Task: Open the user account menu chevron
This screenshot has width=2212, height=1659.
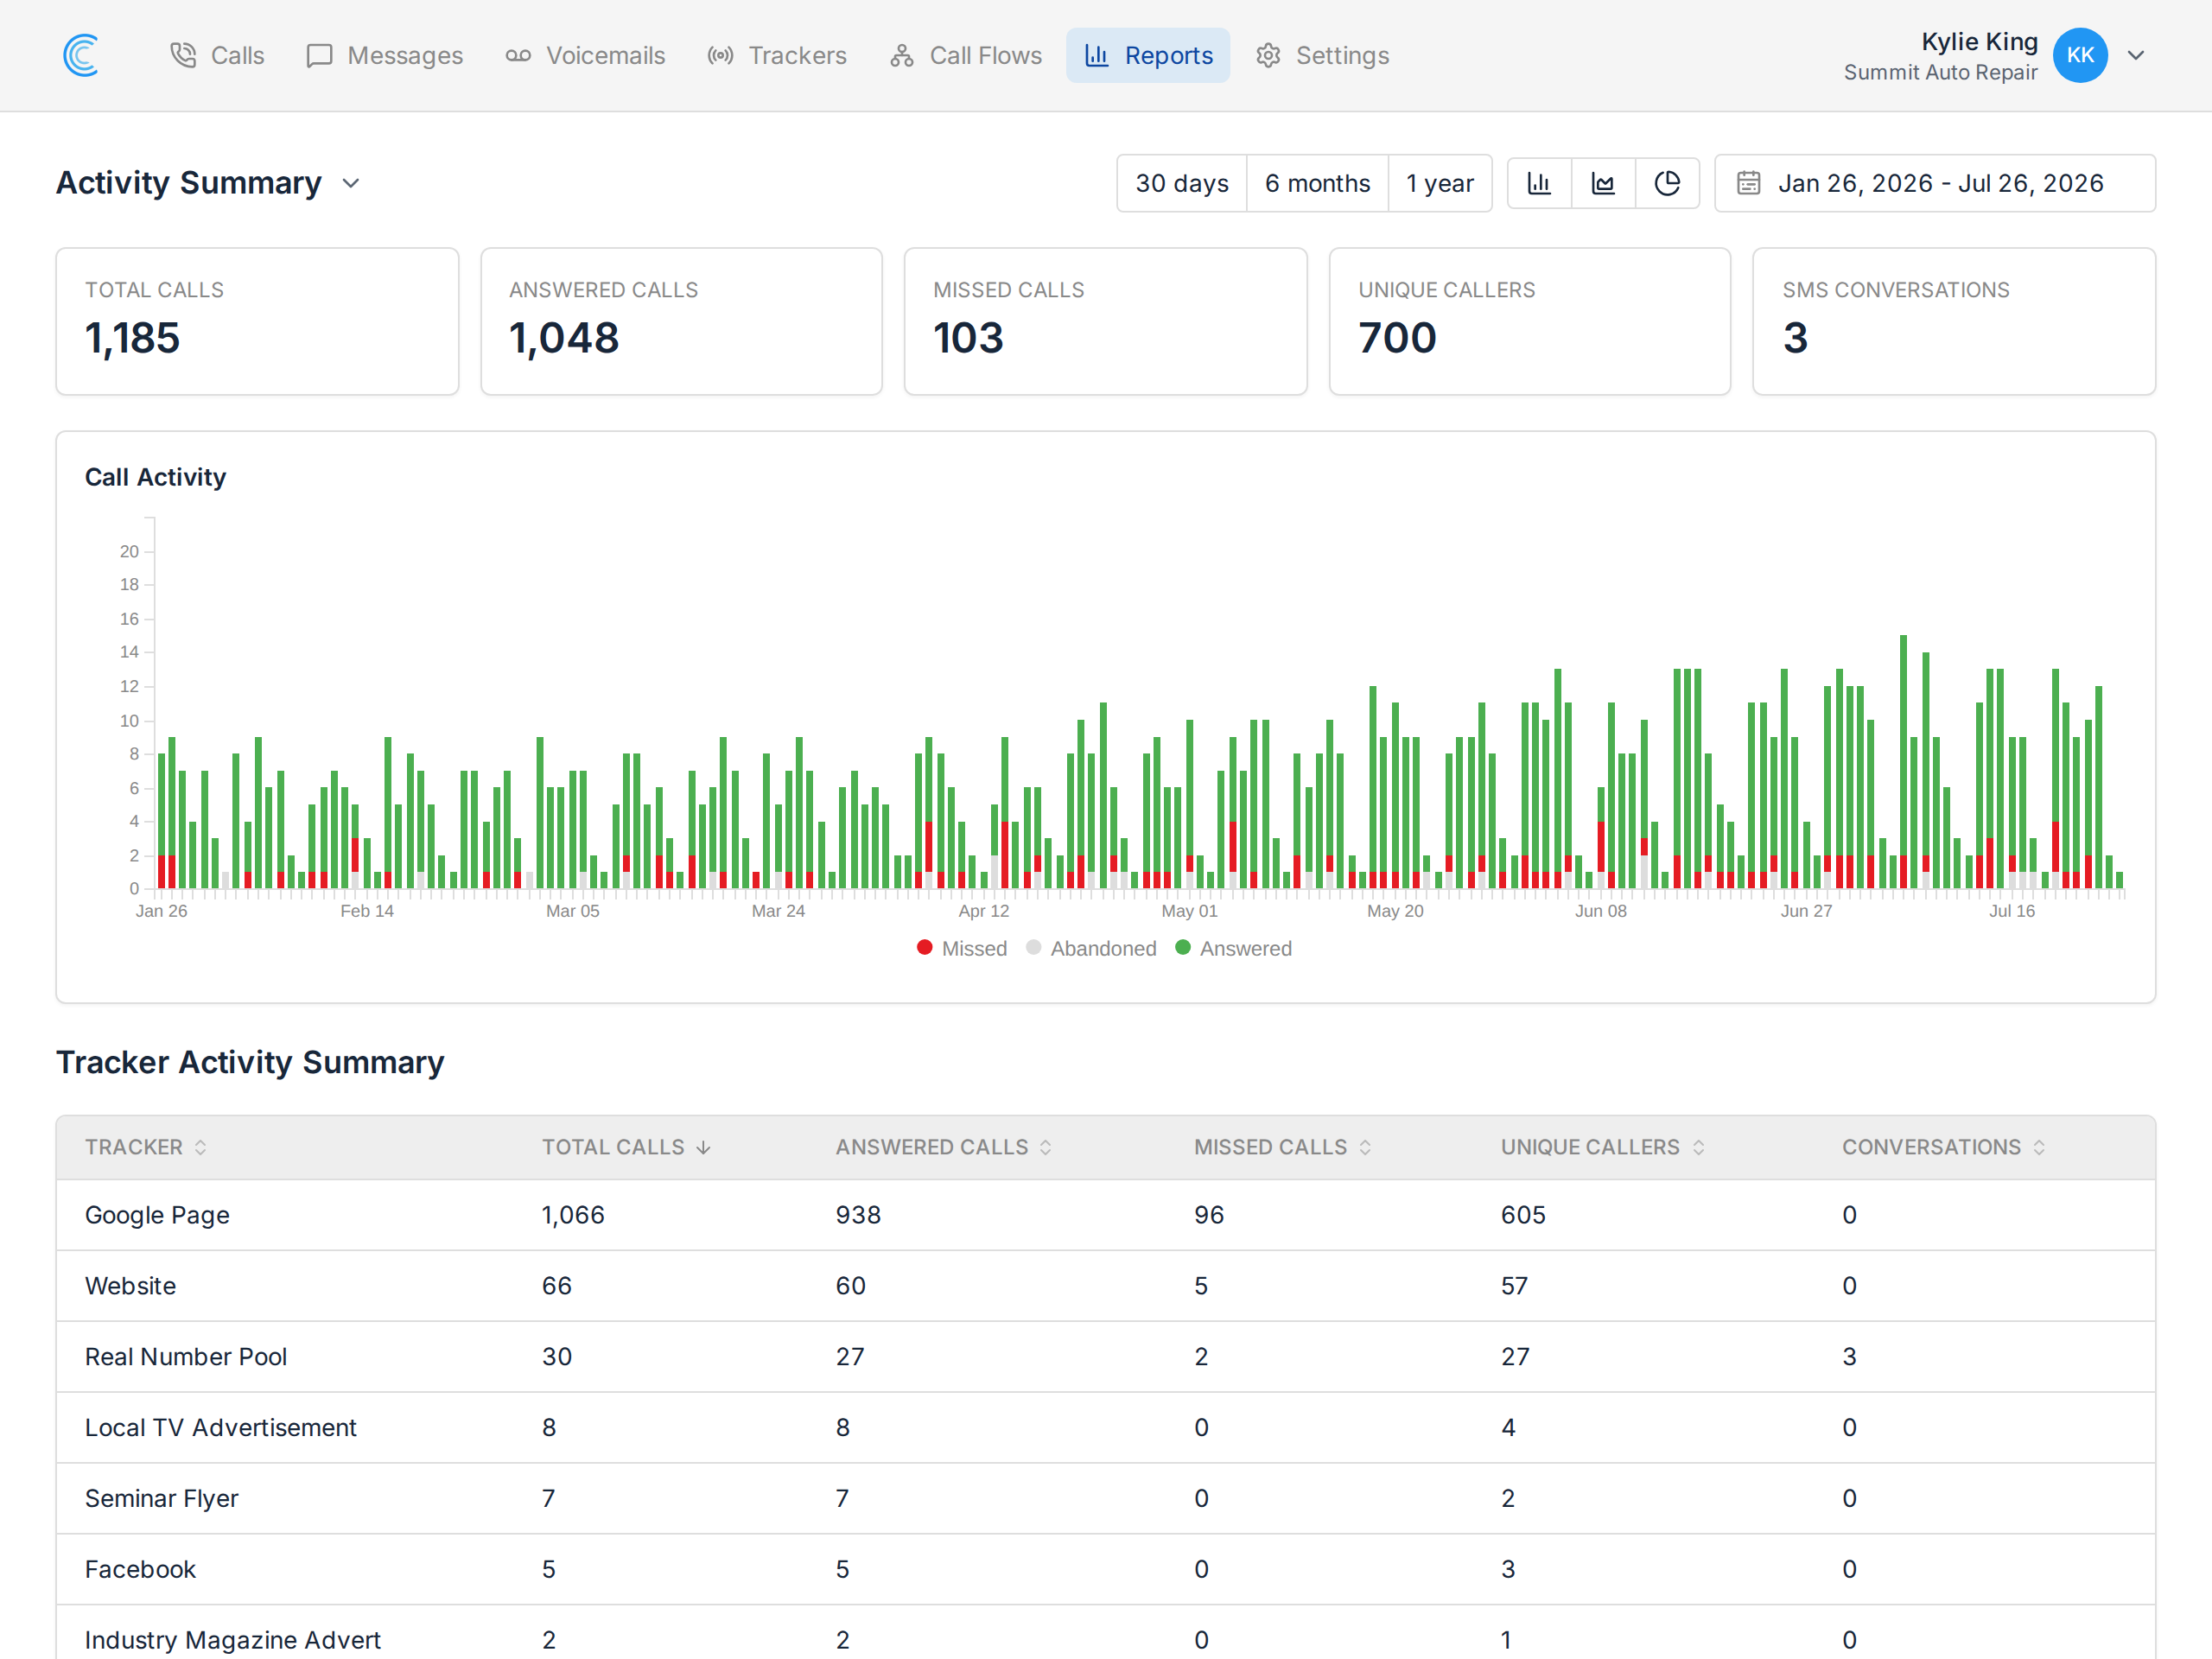Action: pyautogui.click(x=2136, y=55)
